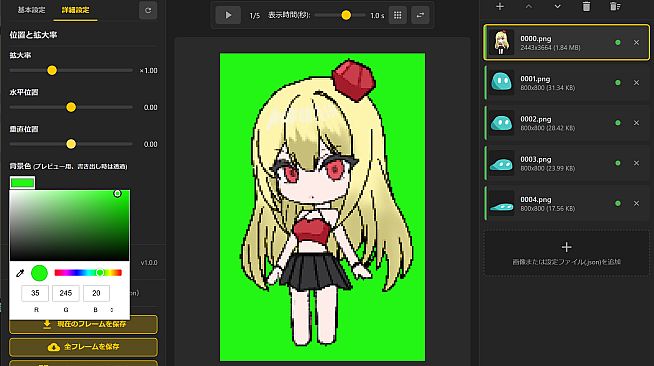Remove 0003.png from the list
Image resolution: width=654 pixels, height=366 pixels.
(x=636, y=163)
